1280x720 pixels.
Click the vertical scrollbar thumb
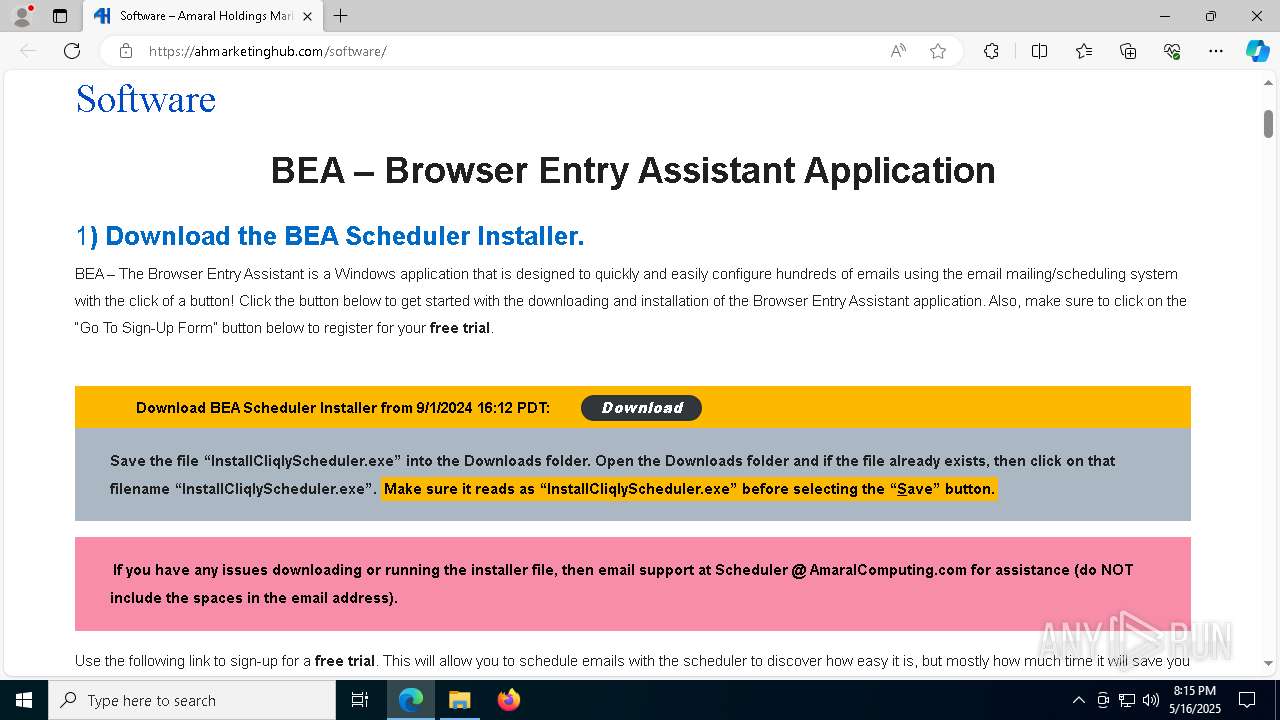[x=1268, y=124]
